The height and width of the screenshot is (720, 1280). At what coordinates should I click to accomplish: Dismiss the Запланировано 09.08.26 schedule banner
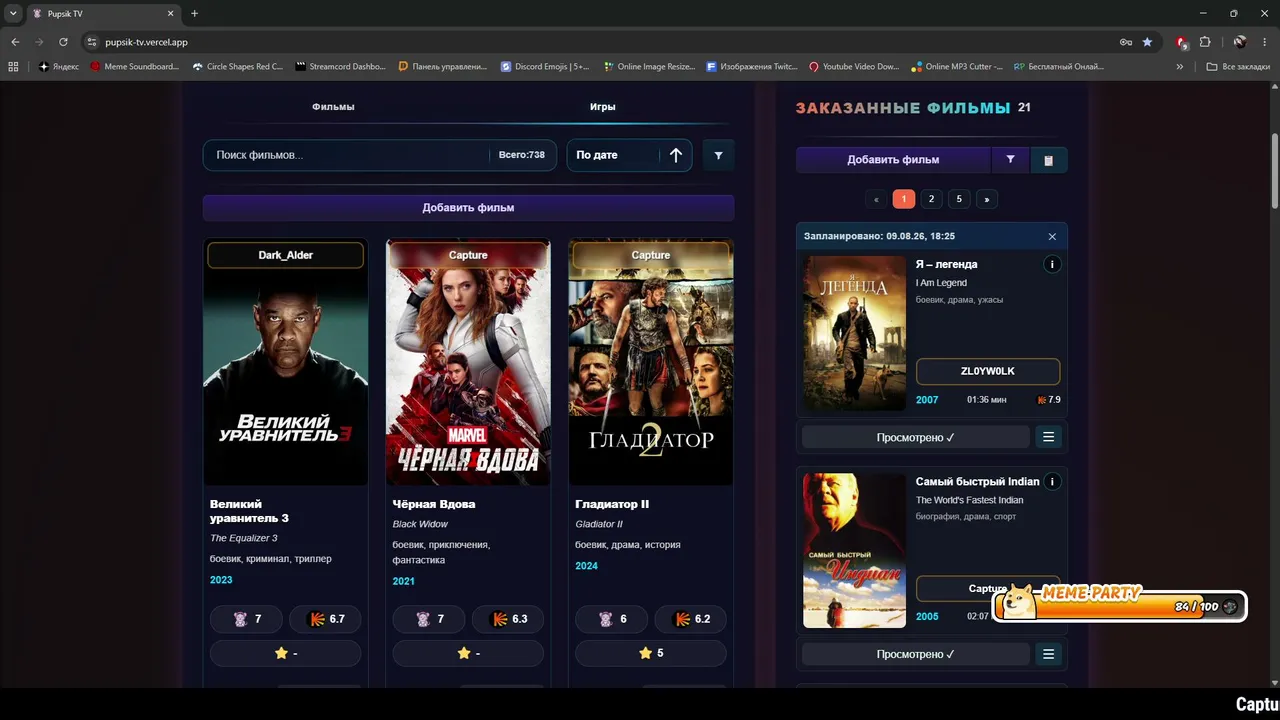[1052, 237]
